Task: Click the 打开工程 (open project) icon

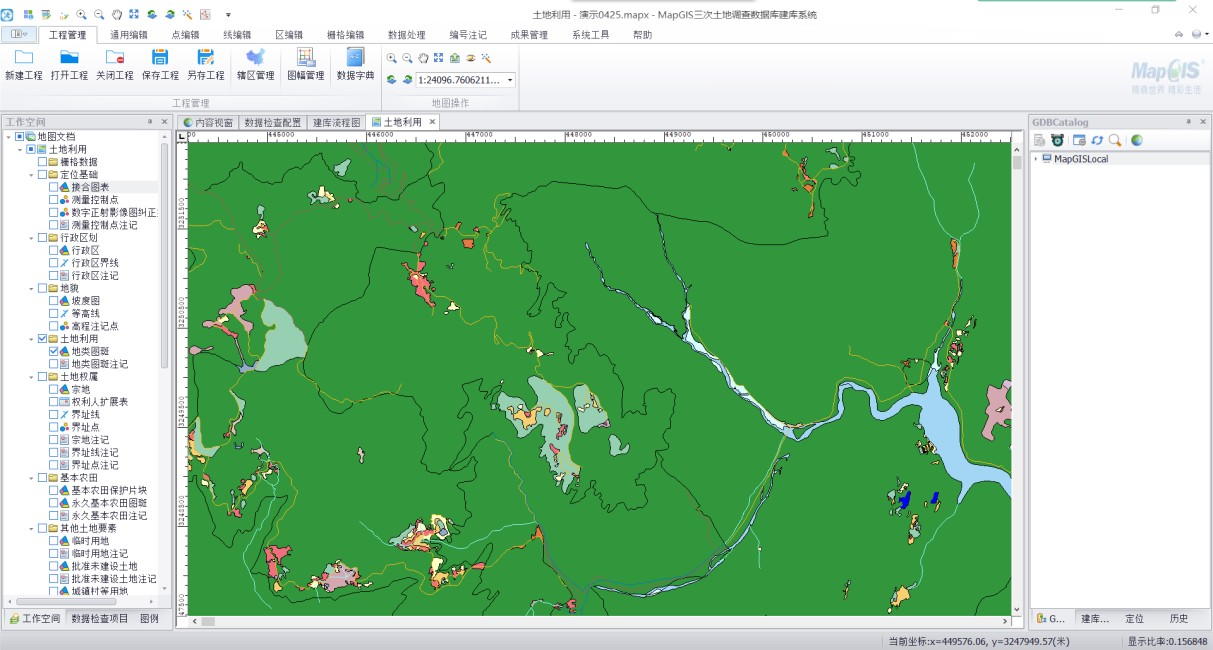Action: point(69,57)
